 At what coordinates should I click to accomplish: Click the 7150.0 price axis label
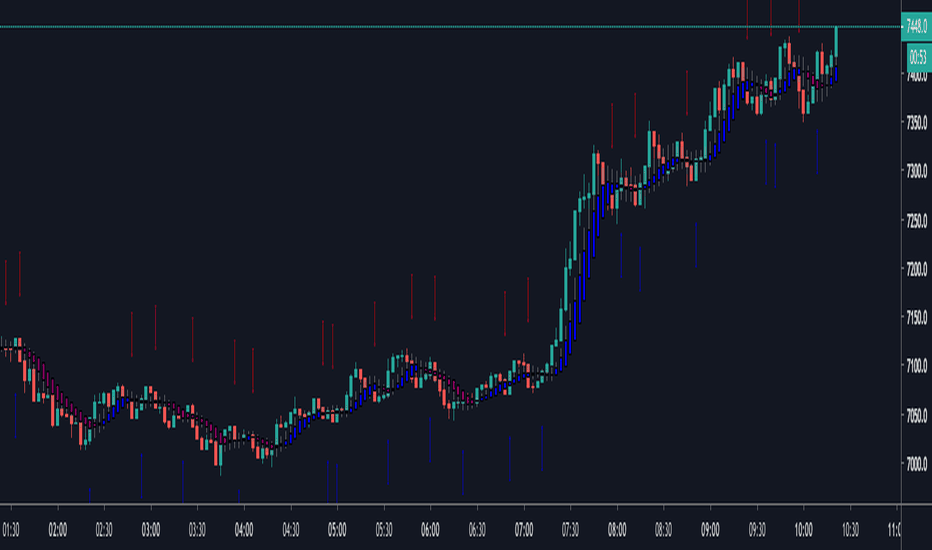(x=917, y=317)
